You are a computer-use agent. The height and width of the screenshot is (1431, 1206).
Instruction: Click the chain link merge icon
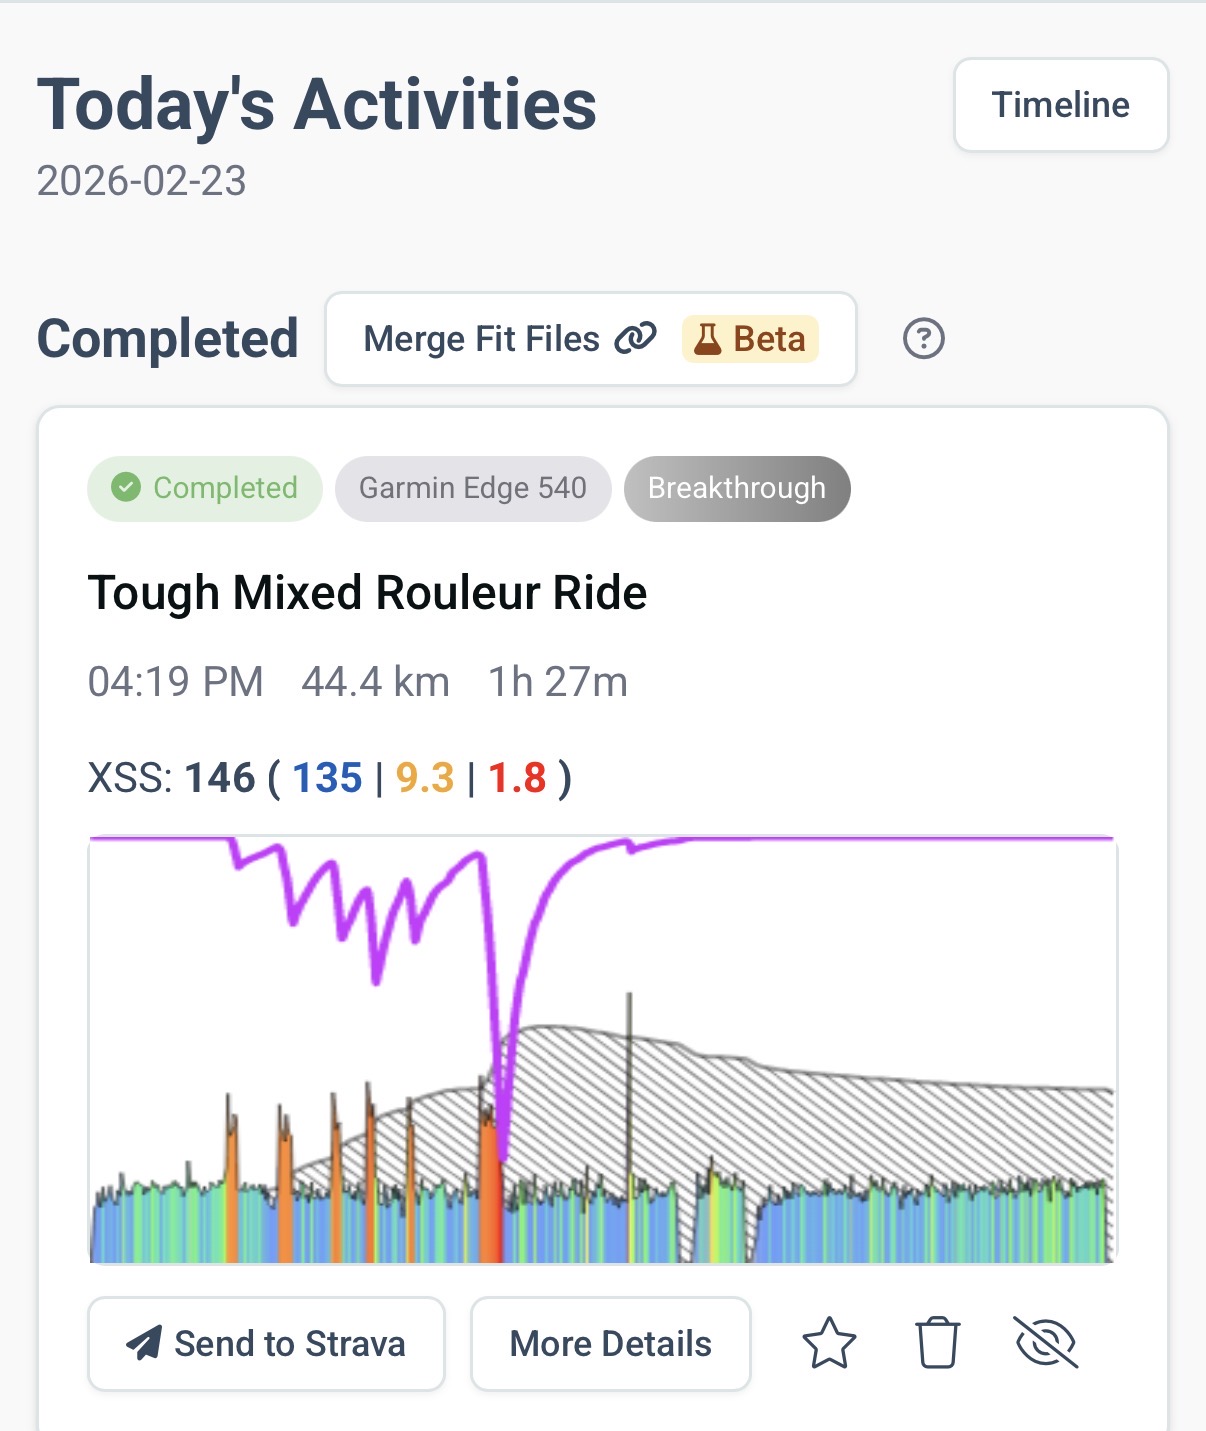(635, 339)
